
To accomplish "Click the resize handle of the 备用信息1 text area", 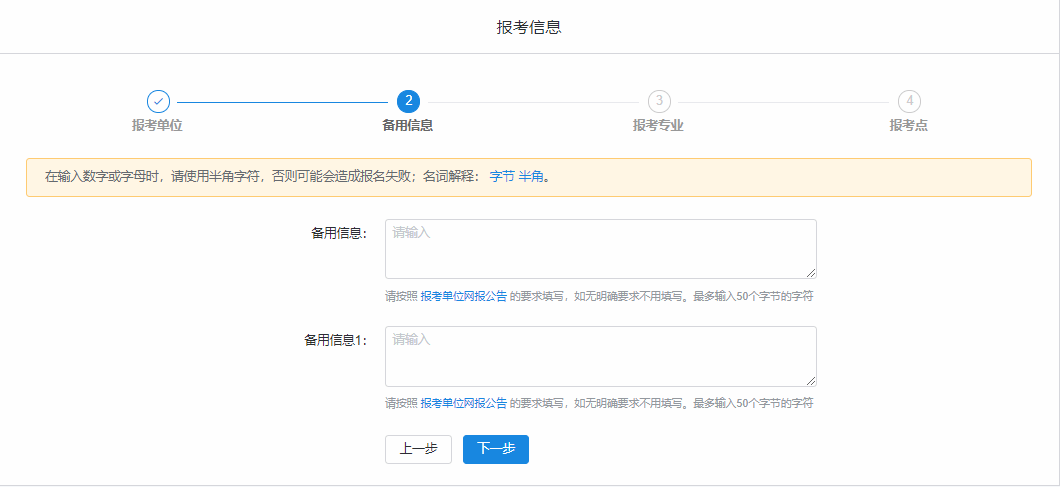I will click(812, 381).
